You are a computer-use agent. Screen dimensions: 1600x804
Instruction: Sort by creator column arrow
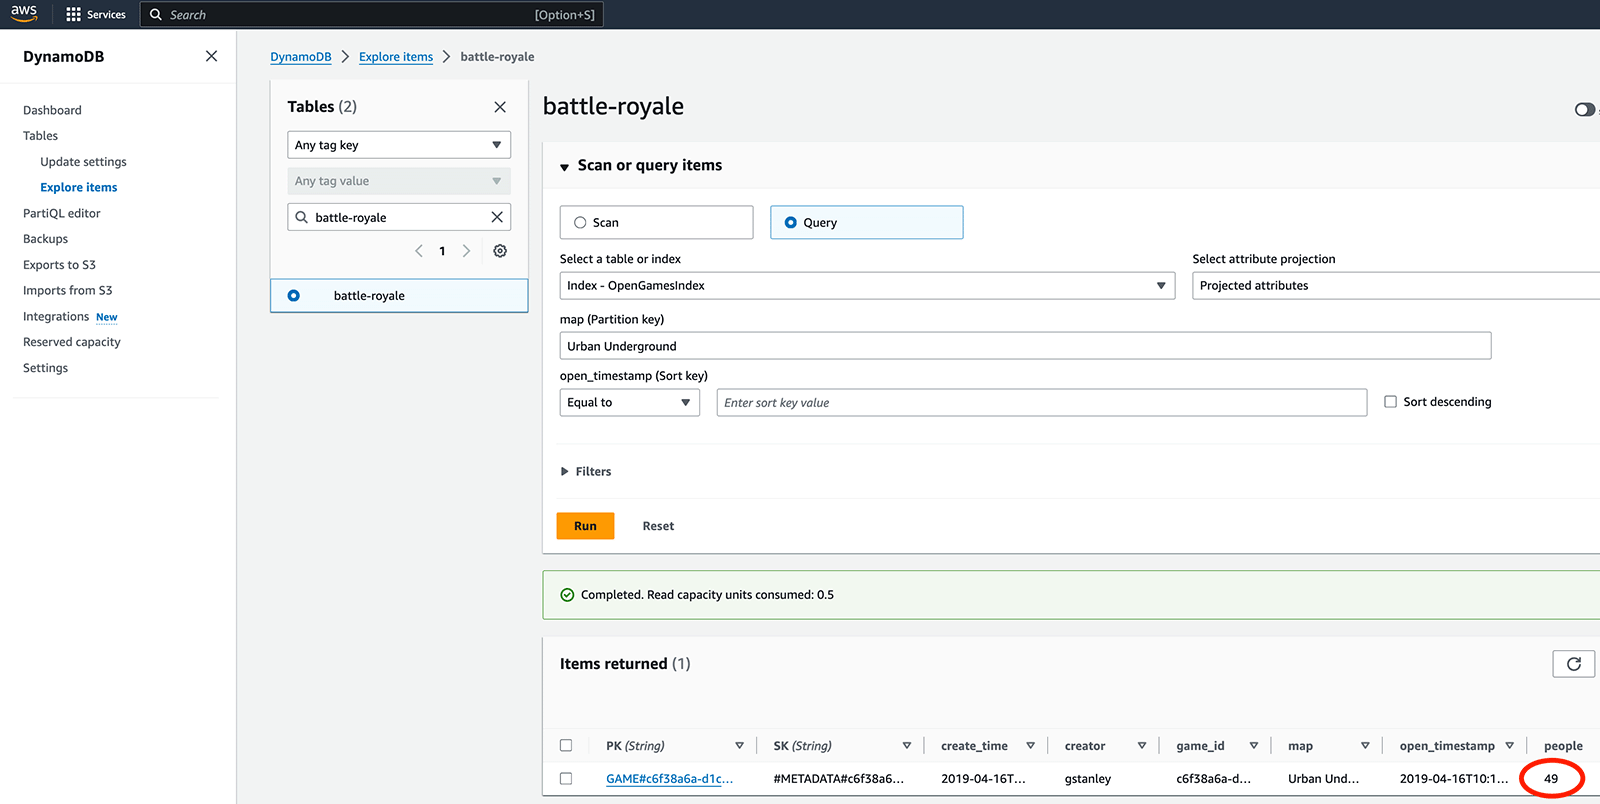(1142, 746)
